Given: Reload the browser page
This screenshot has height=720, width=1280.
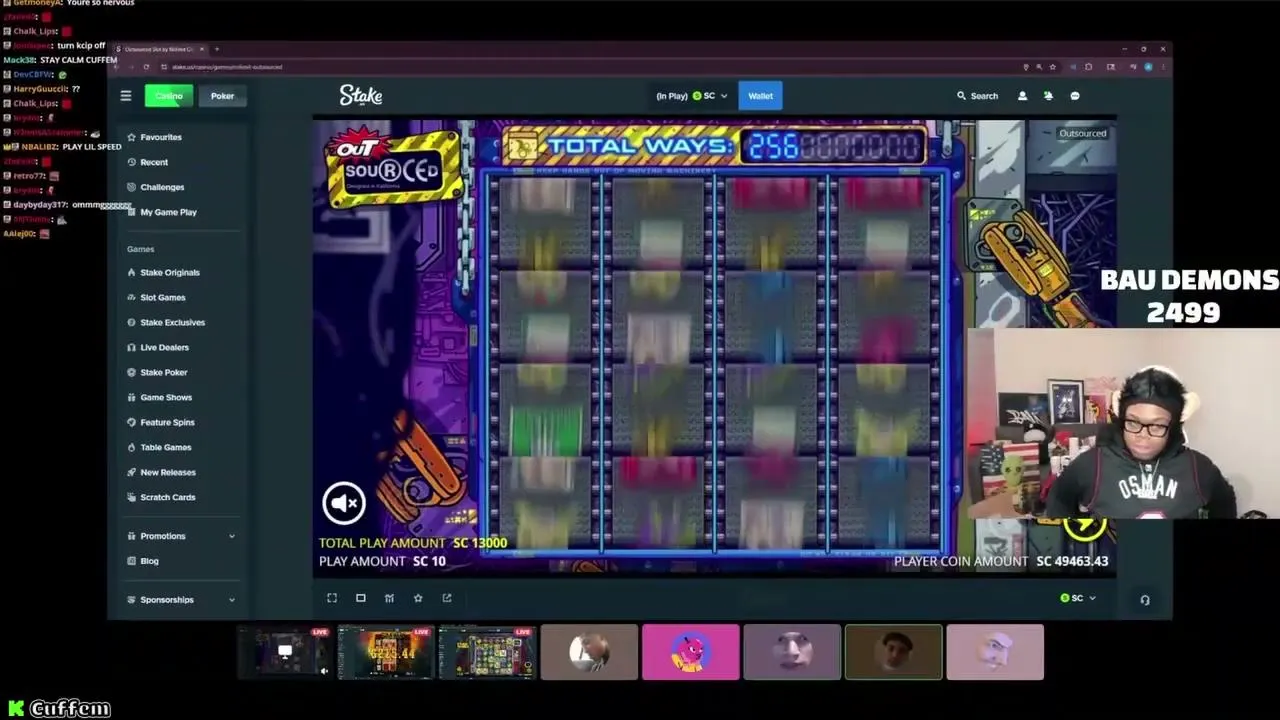Looking at the screenshot, I should pos(146,67).
